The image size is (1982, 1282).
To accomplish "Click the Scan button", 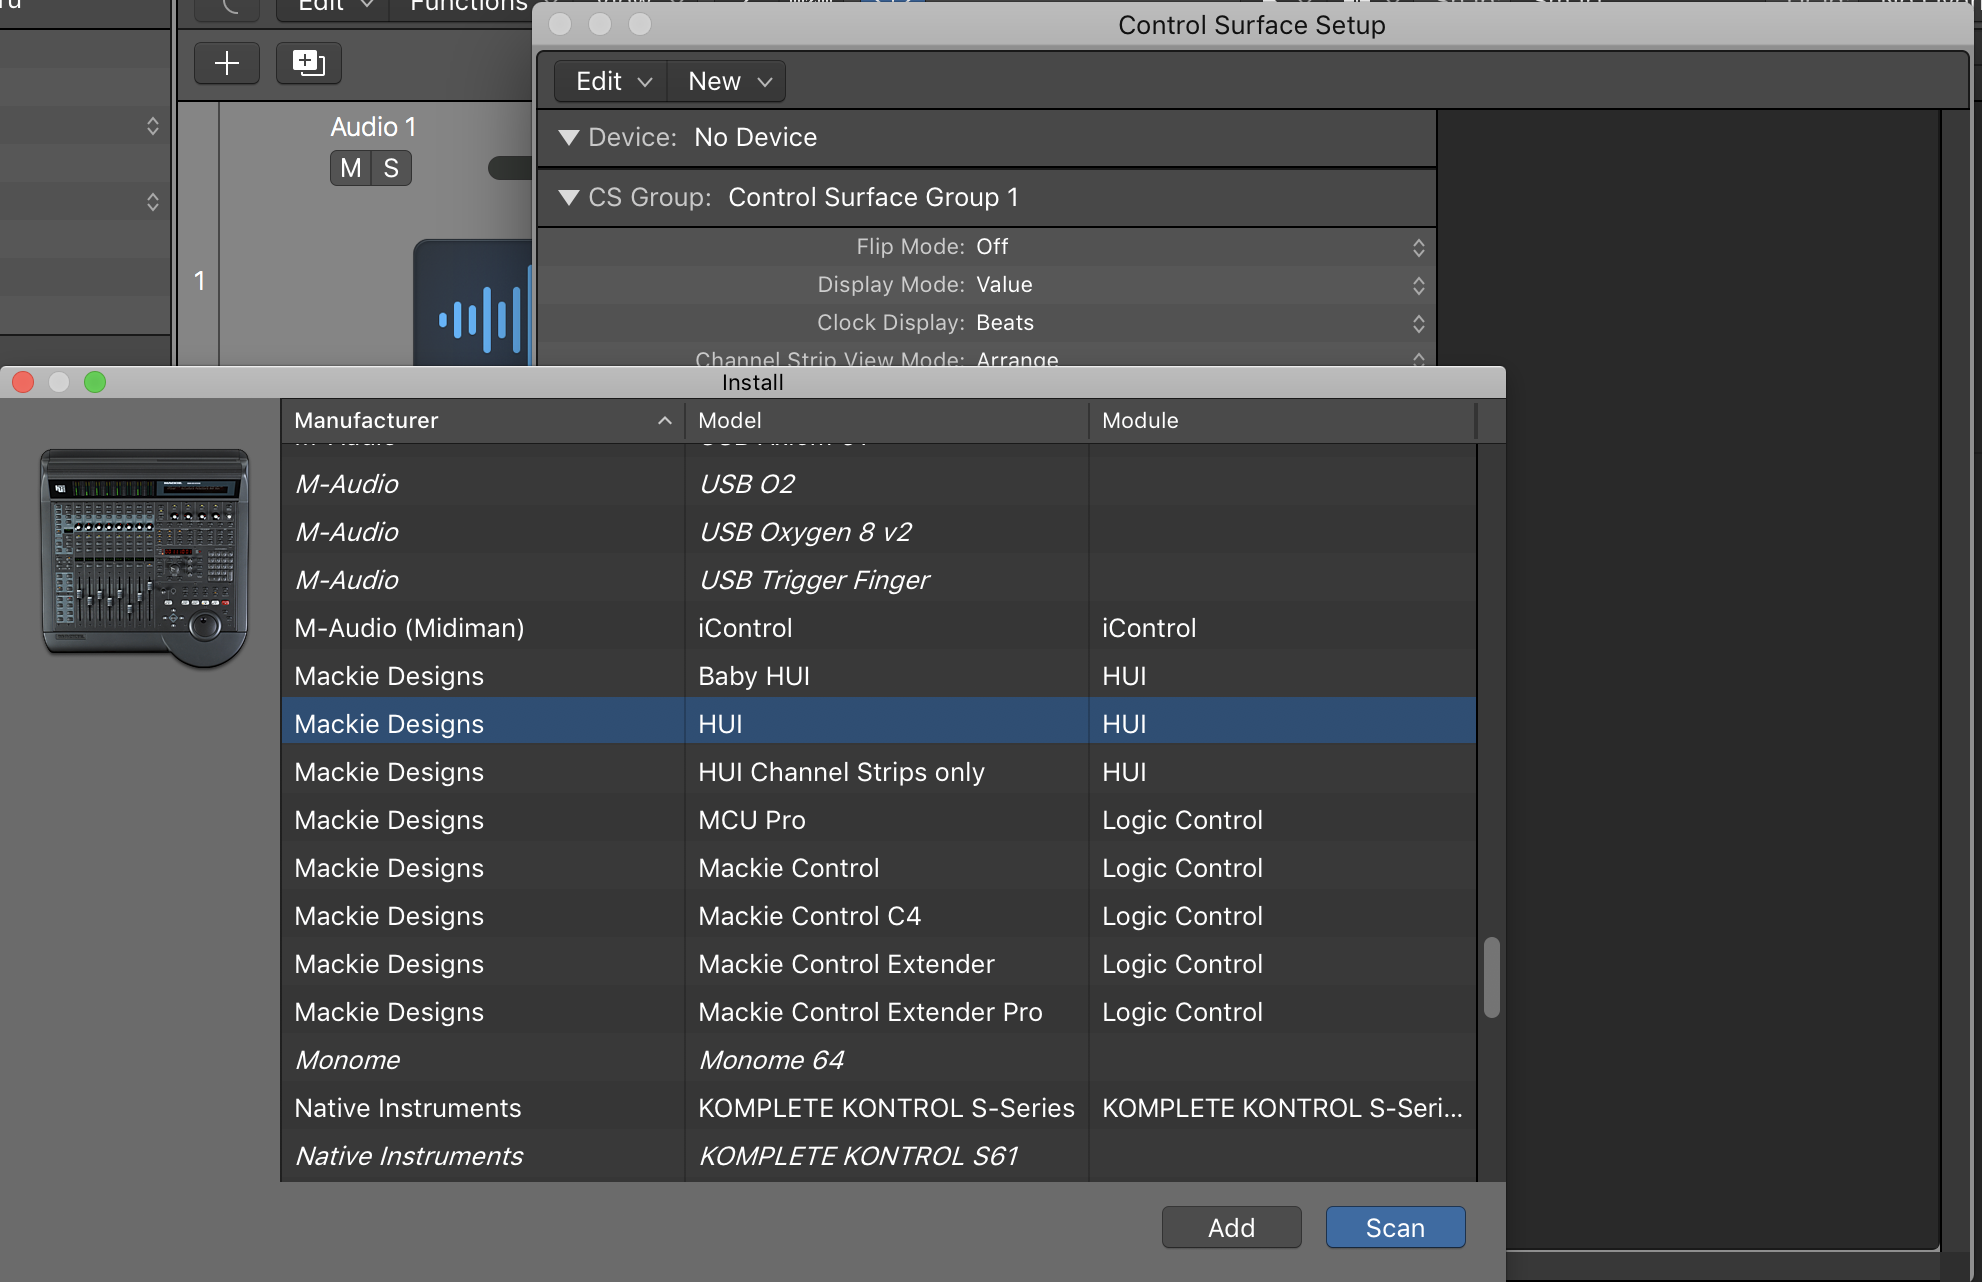I will (1395, 1227).
